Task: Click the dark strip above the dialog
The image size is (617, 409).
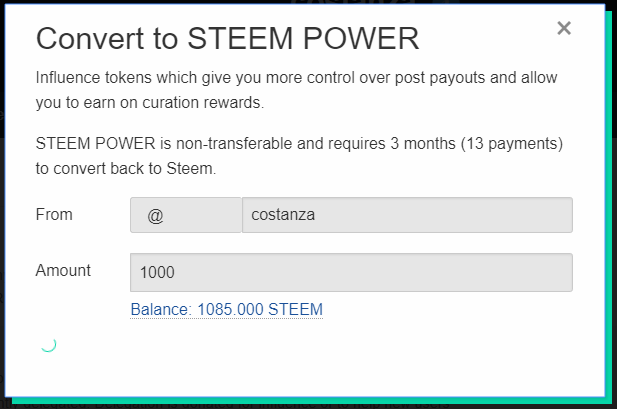Action: [x=300, y=2]
